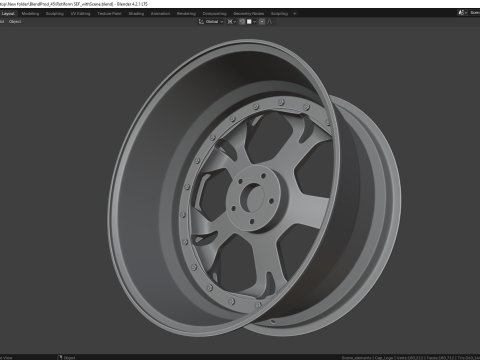The height and width of the screenshot is (360, 480).
Task: Click the scene statistics text in status bar
Action: point(411,358)
